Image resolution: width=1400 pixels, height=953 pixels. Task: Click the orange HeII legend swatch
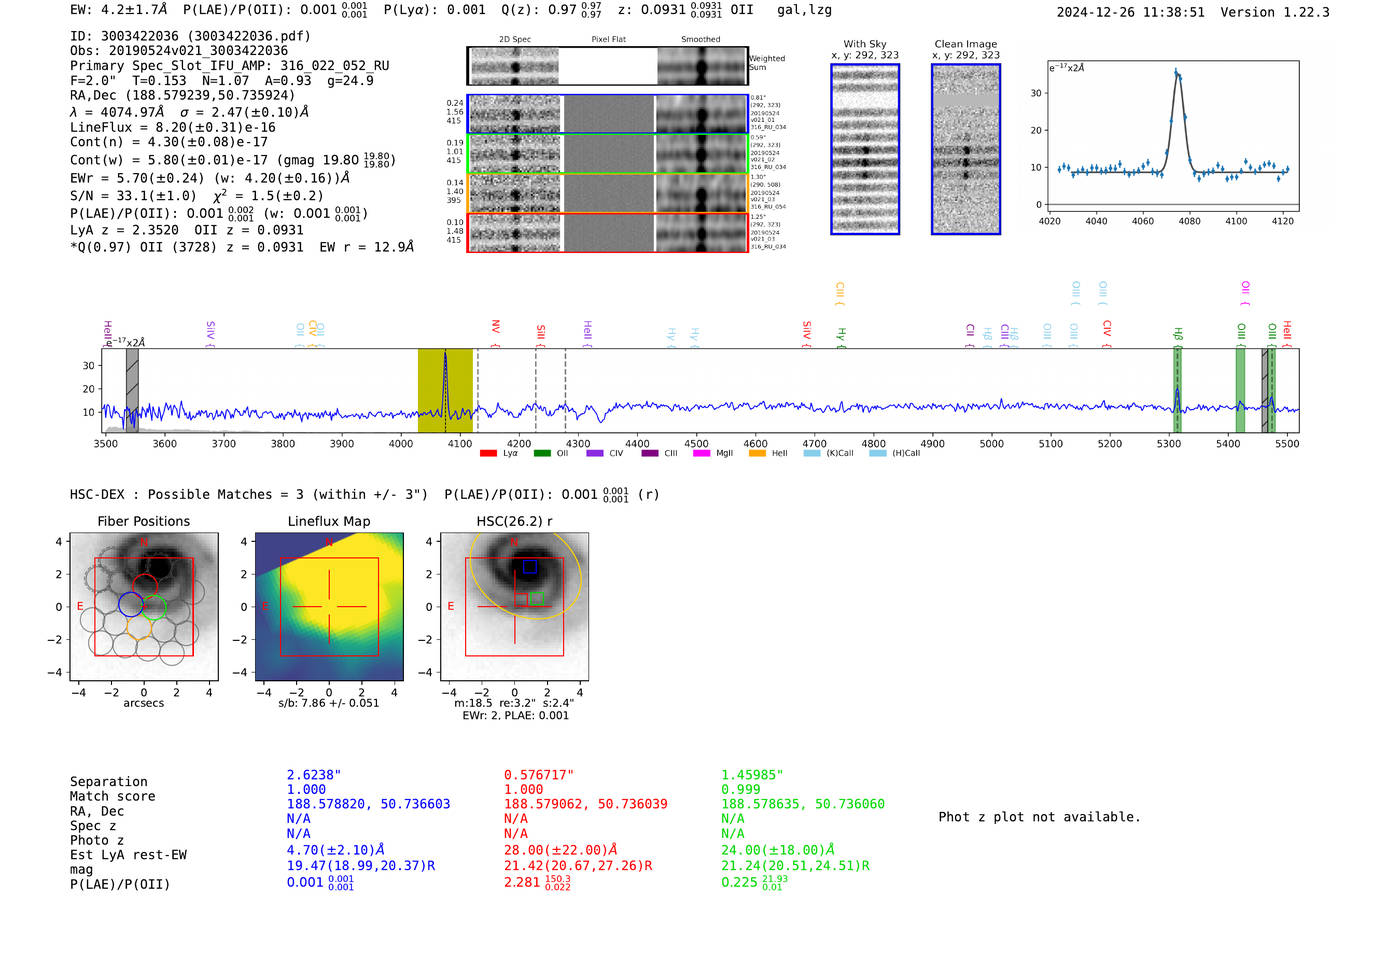tap(757, 453)
